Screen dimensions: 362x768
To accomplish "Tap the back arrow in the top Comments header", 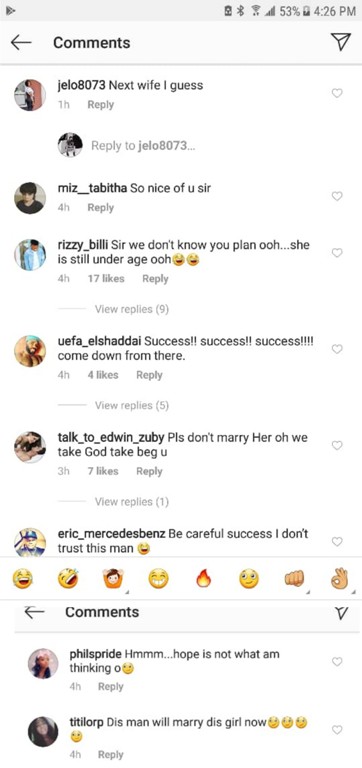I will click(x=21, y=43).
